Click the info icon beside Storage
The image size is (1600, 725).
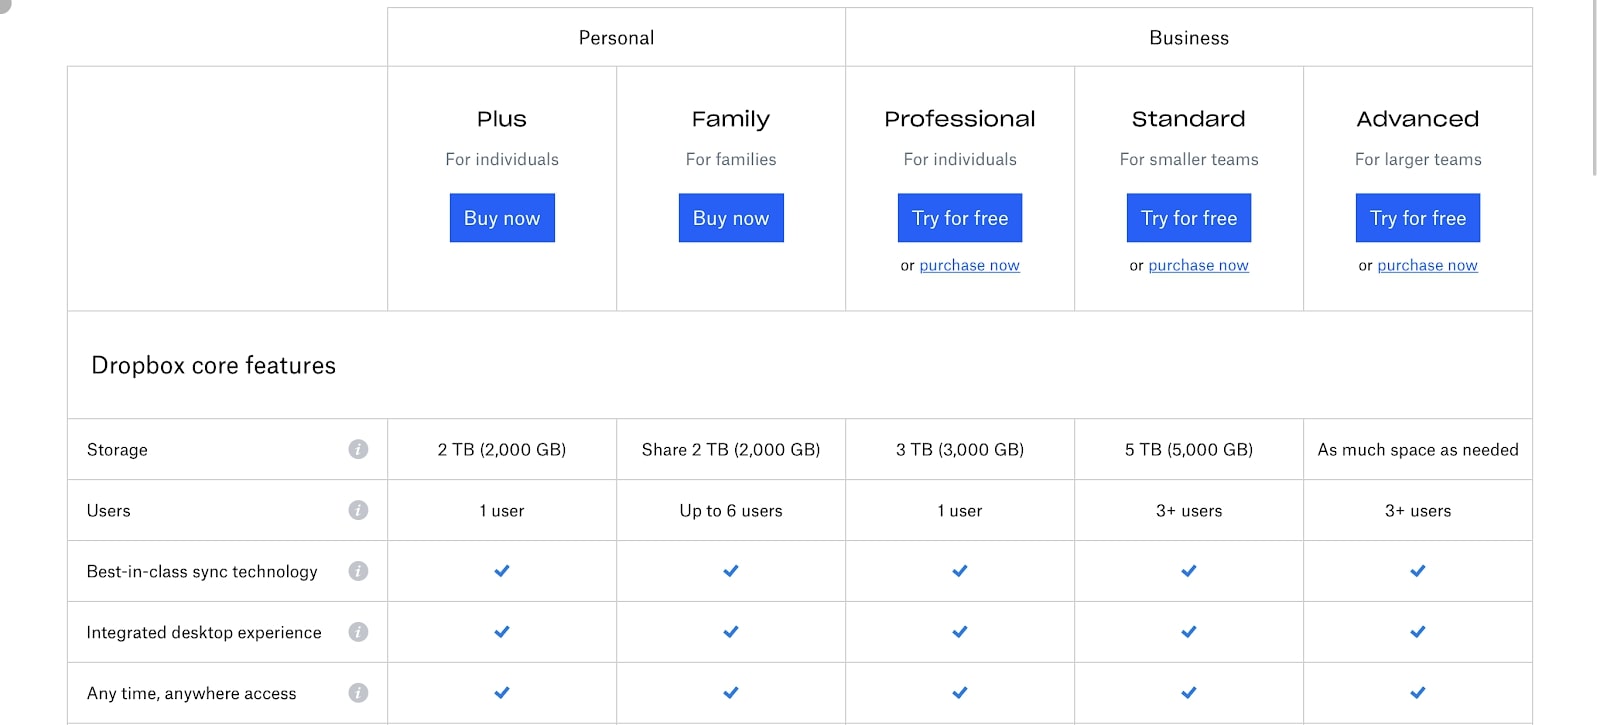tap(358, 449)
